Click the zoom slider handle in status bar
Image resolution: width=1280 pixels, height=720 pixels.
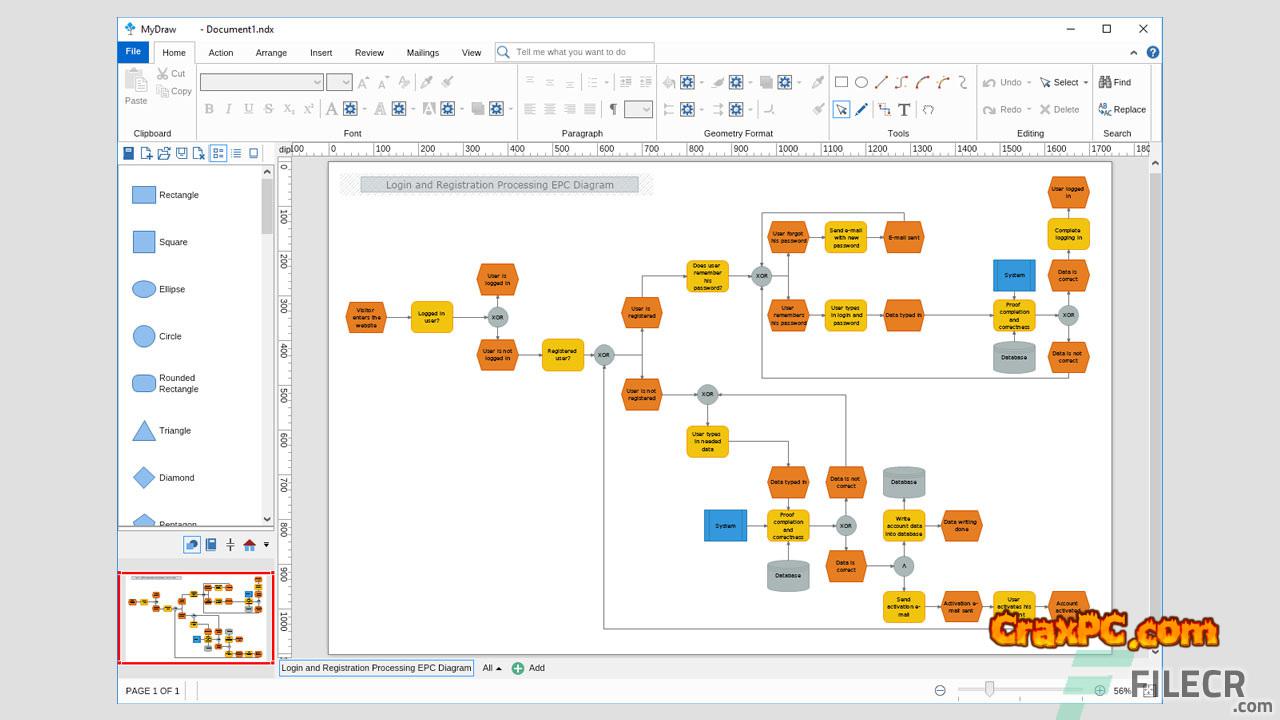(989, 689)
